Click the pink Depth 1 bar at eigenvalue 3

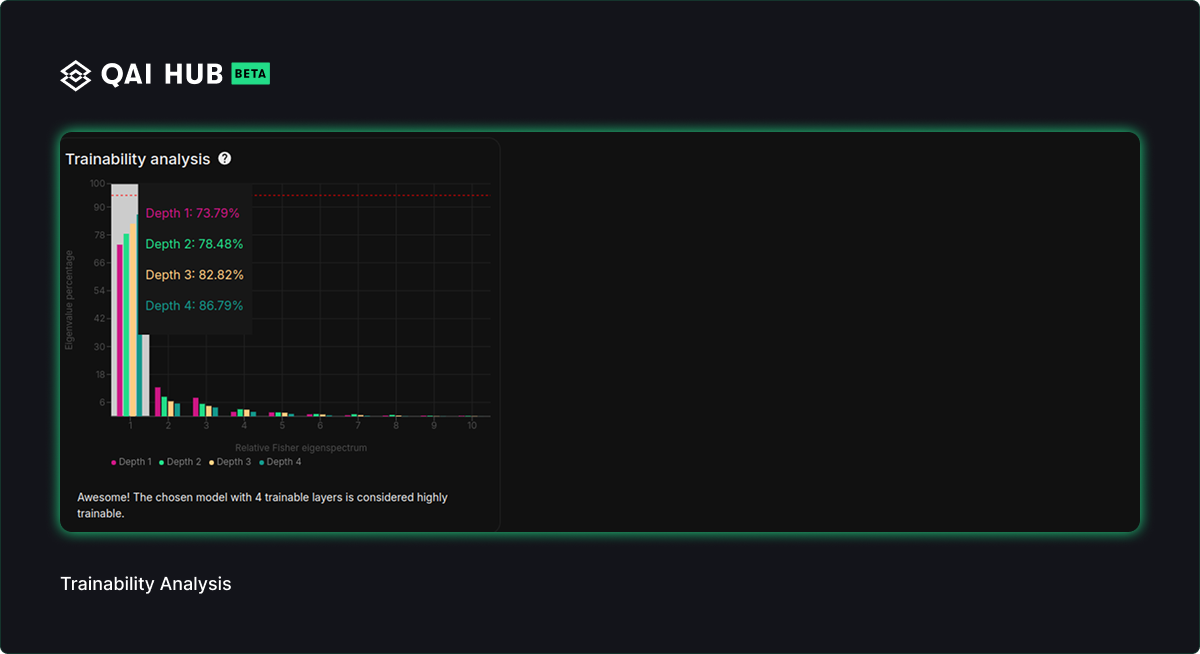(x=196, y=407)
